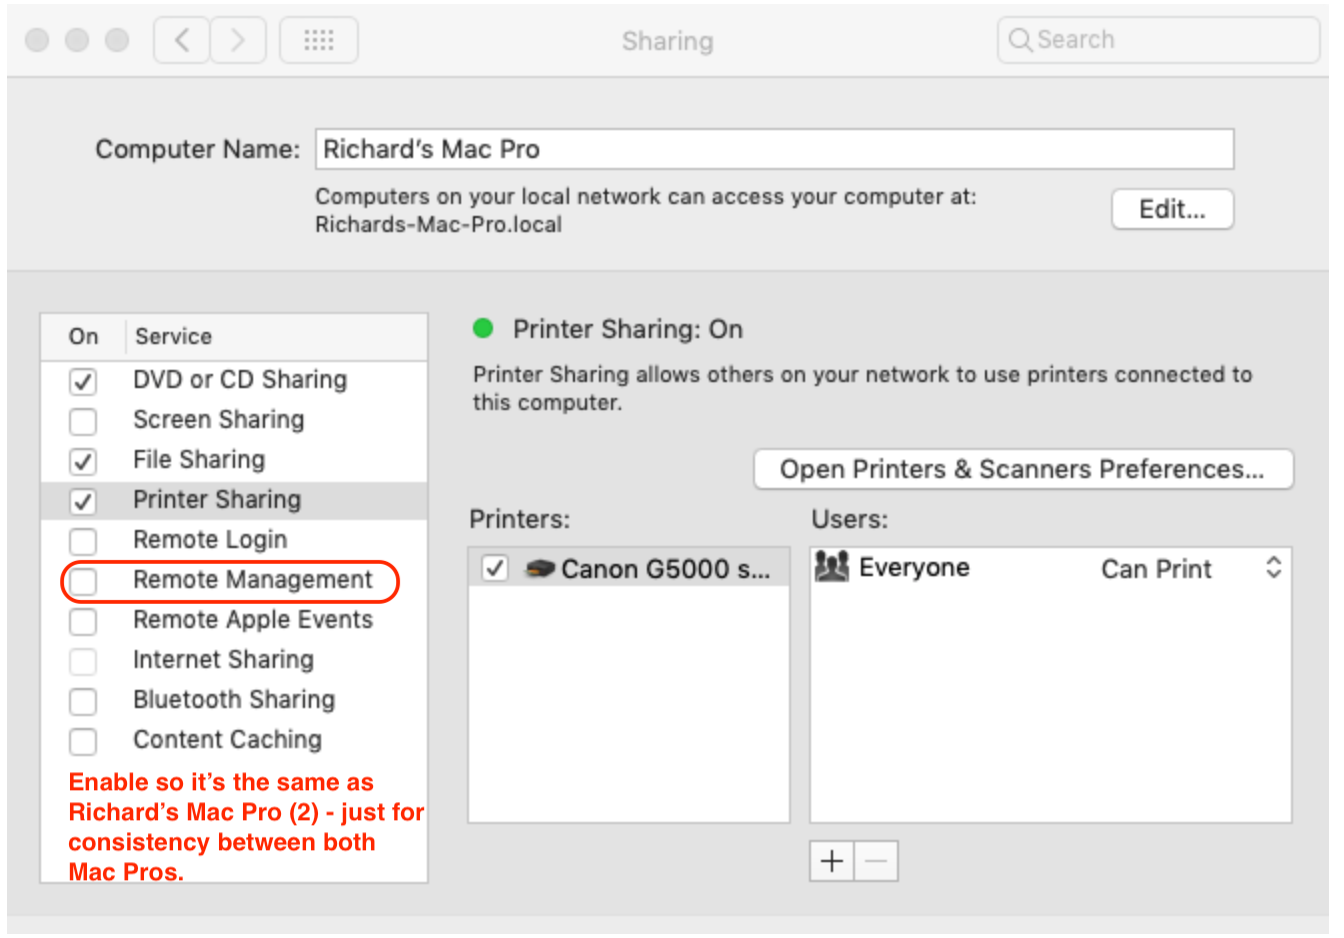Select the File Sharing service row
1344x938 pixels.
(234, 460)
